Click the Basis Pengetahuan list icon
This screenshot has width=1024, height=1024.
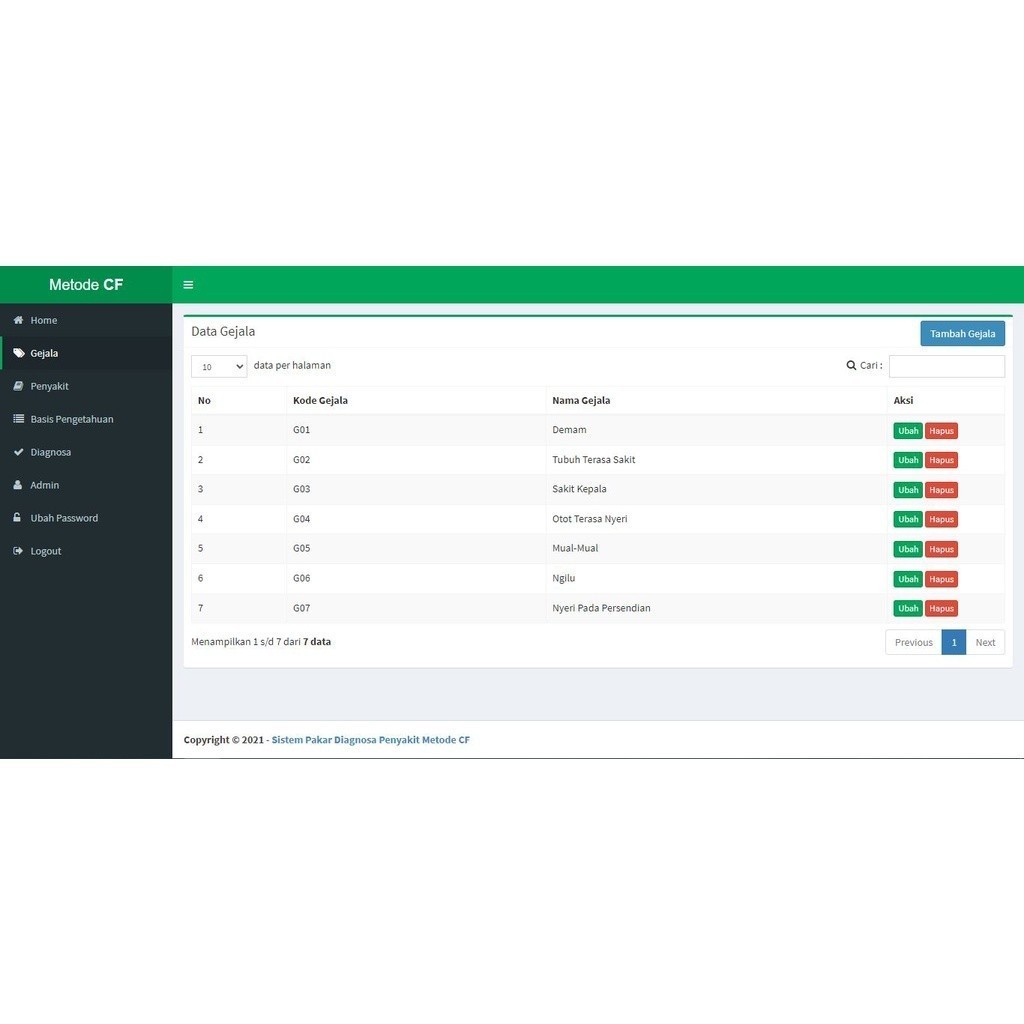[x=18, y=419]
